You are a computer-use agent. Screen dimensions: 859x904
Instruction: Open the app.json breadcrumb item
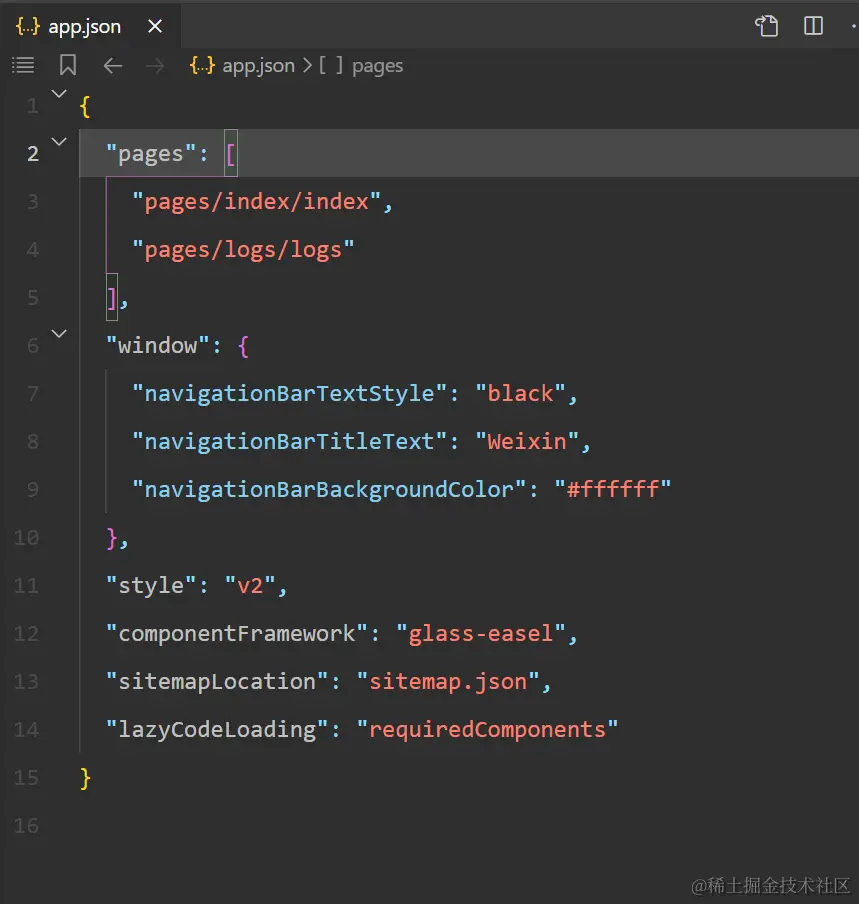(x=258, y=66)
